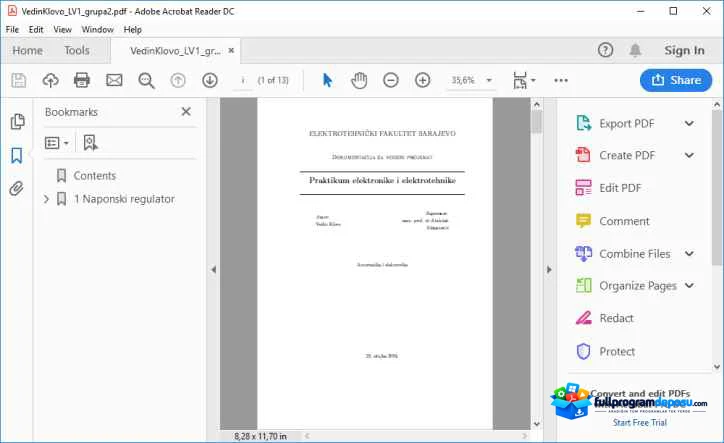
Task: Open the Create PDF tool
Action: [x=627, y=155]
